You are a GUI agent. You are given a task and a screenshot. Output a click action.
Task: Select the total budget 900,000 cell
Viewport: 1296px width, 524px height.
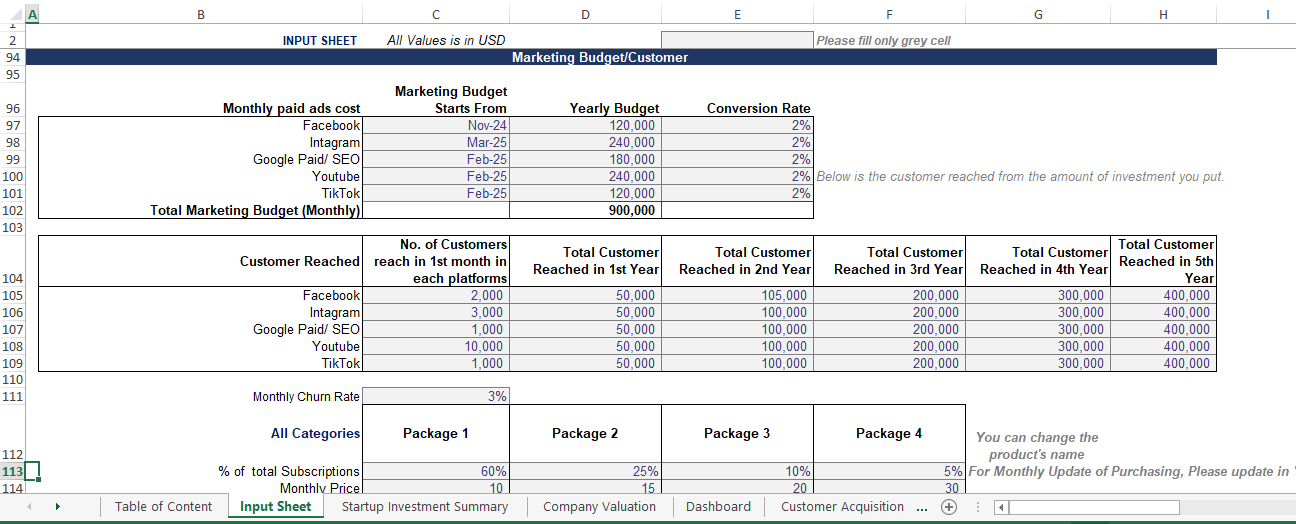[585, 211]
